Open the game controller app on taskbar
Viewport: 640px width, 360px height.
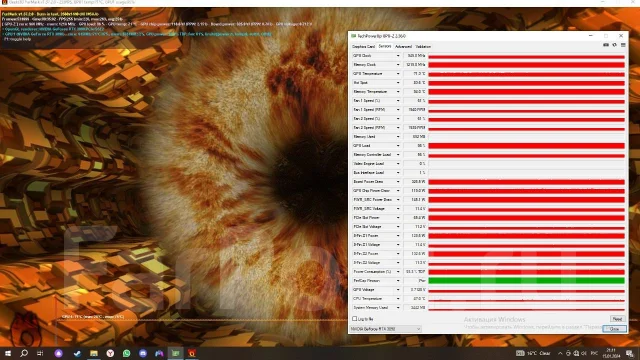(x=159, y=353)
